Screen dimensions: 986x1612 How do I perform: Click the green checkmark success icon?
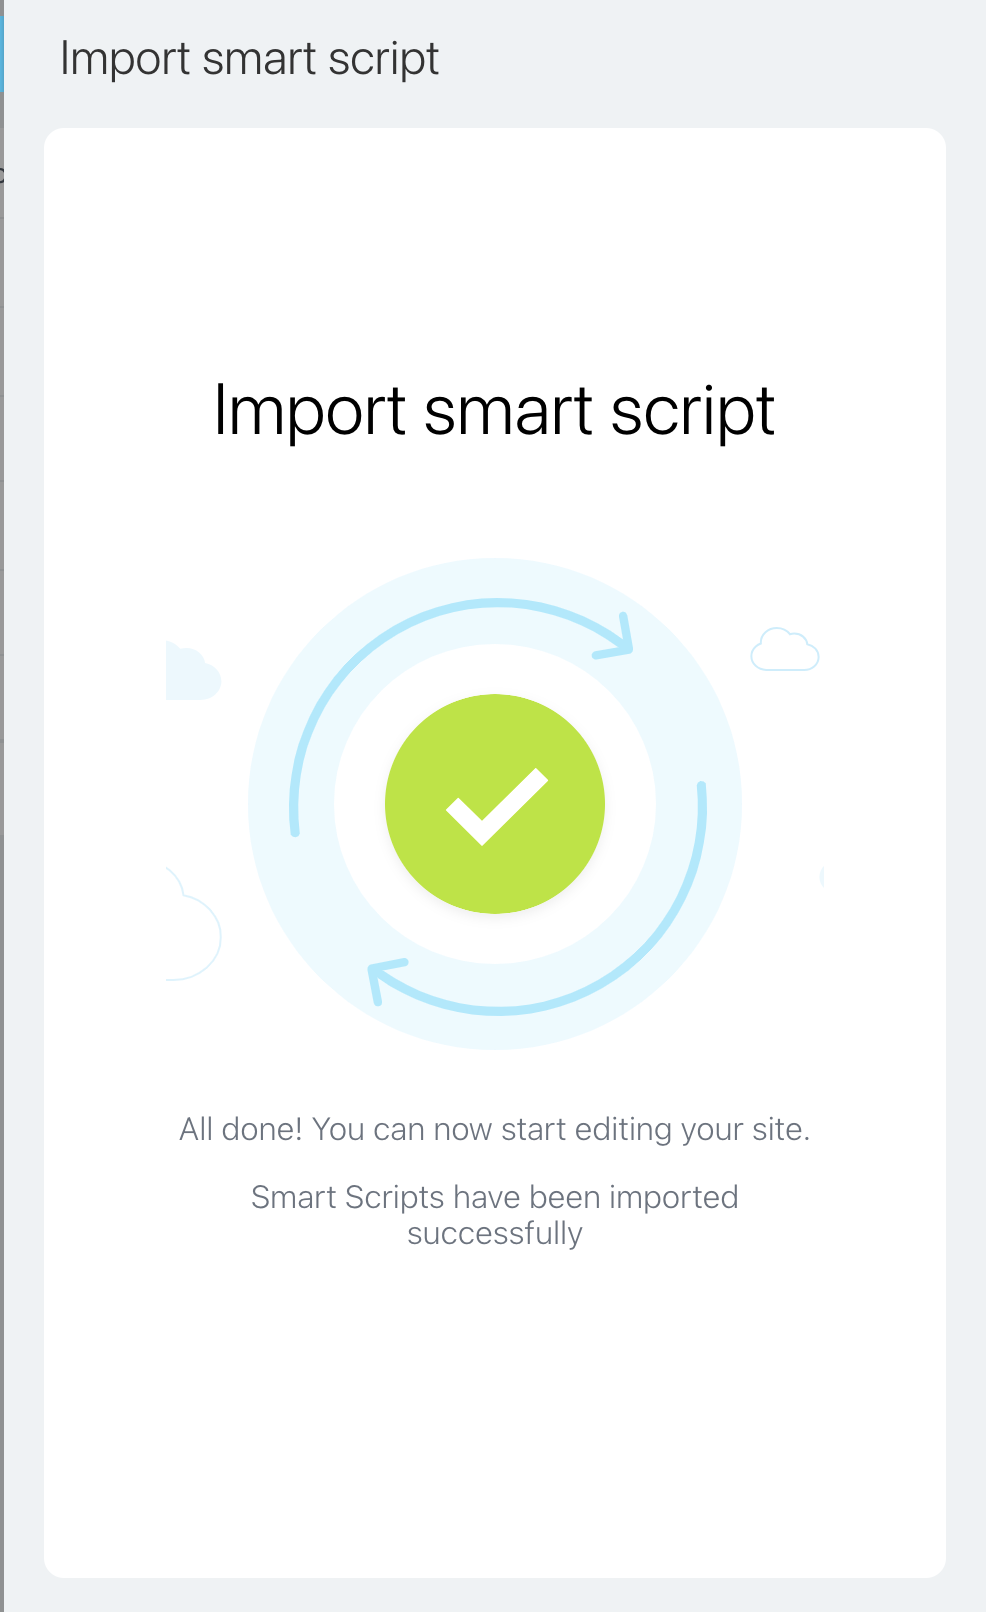tap(495, 803)
